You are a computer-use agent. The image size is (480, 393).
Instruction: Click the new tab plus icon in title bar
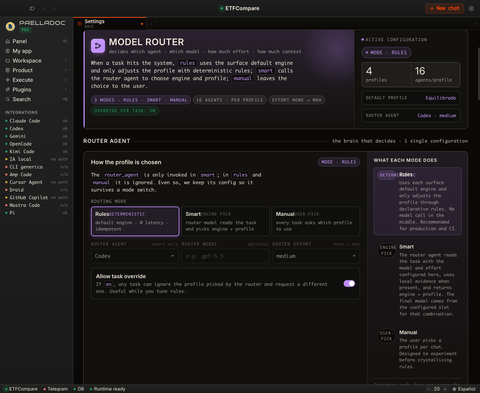click(x=32, y=8)
